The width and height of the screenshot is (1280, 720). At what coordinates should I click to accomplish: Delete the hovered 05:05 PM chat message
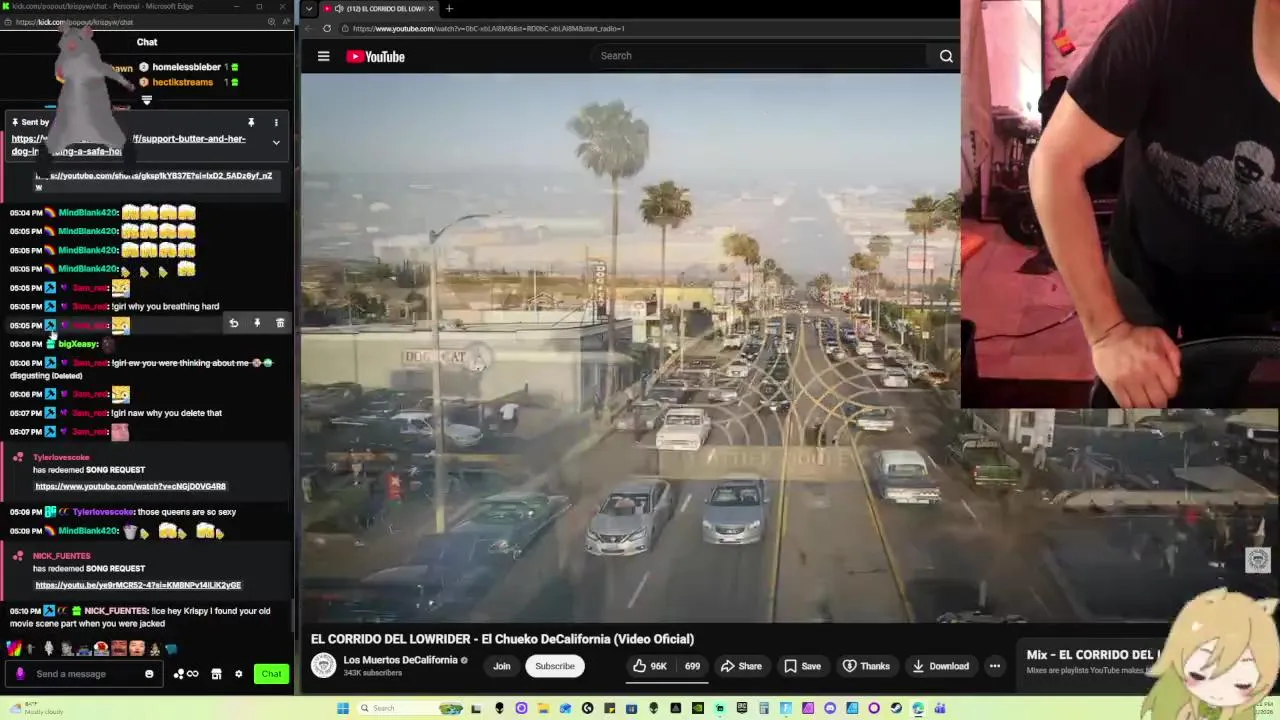tap(280, 323)
